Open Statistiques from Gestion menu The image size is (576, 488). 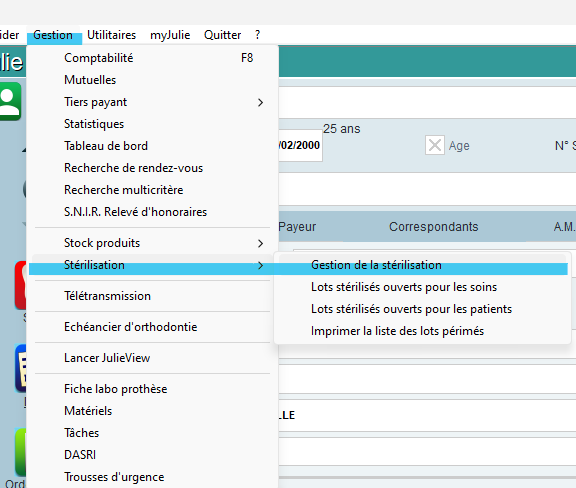pyautogui.click(x=153, y=124)
